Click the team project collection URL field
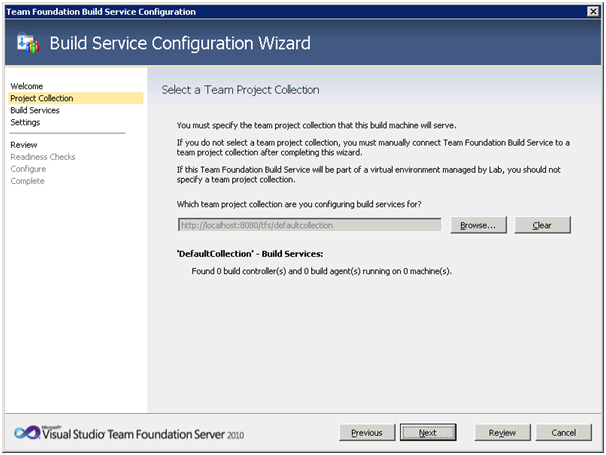606x455 pixels. tap(310, 225)
